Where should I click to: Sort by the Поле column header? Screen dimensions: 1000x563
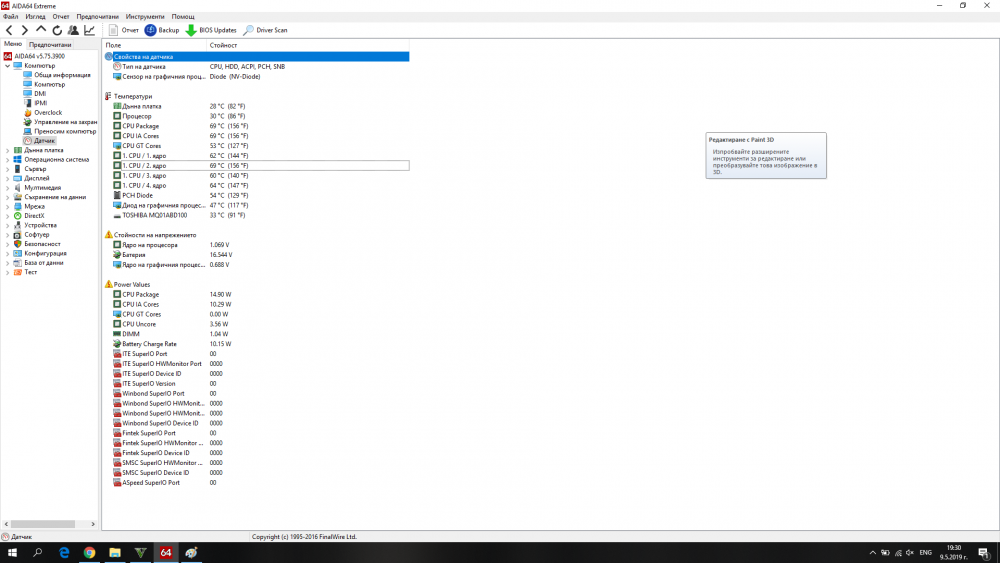pyautogui.click(x=155, y=45)
